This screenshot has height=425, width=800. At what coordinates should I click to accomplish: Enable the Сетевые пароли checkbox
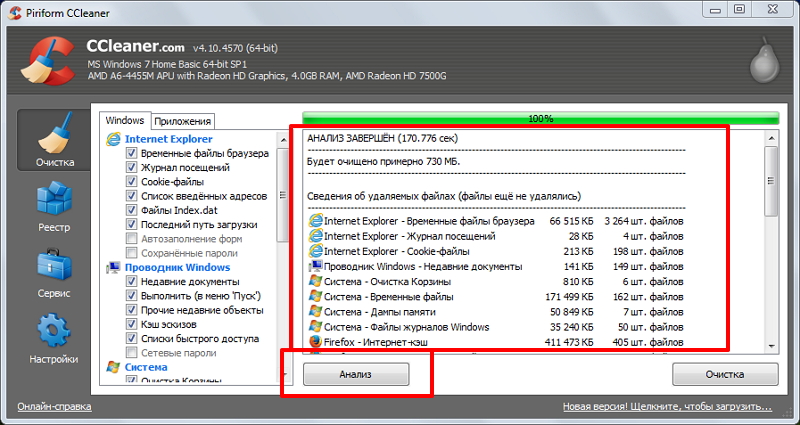pyautogui.click(x=132, y=353)
